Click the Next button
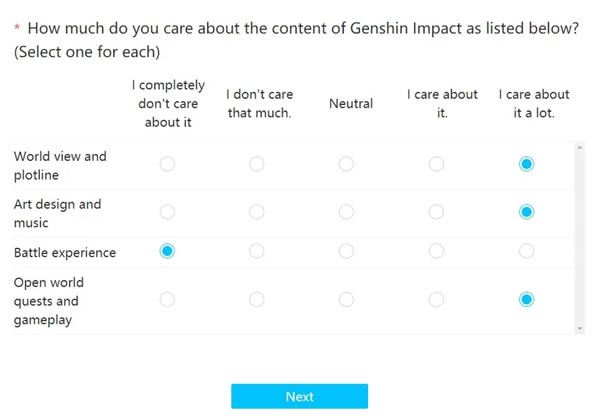The height and width of the screenshot is (418, 600). [299, 396]
